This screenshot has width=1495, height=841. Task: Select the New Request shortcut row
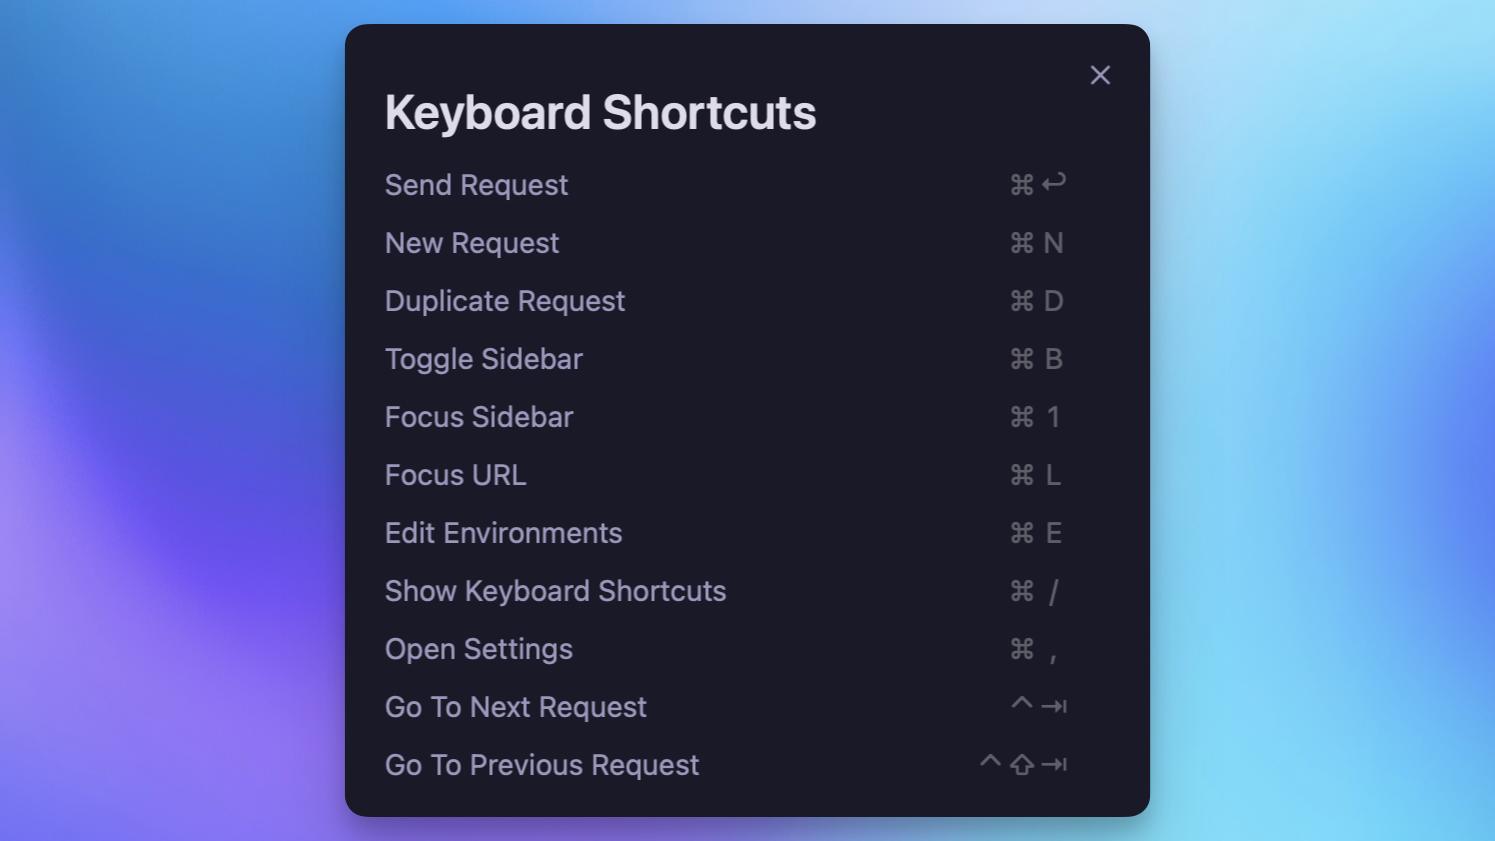(472, 243)
